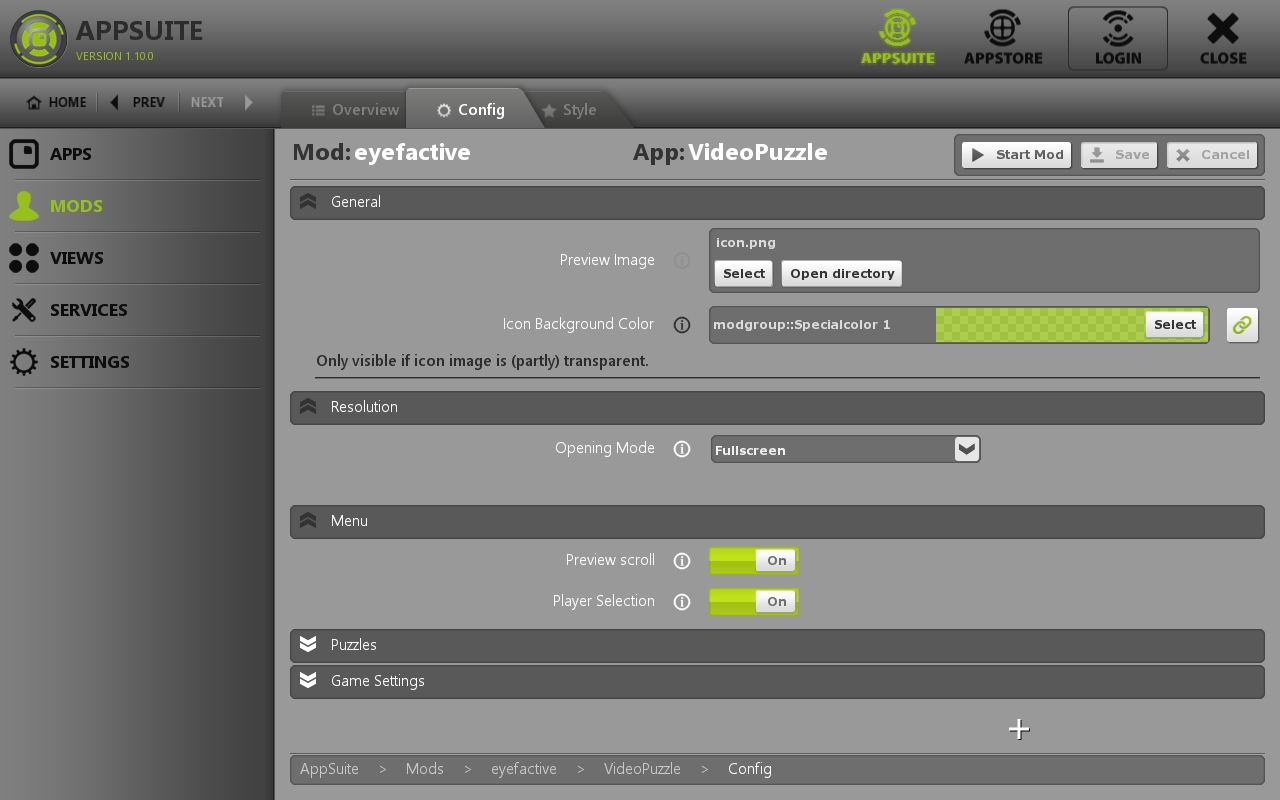Show info for Opening Mode
Viewport: 1280px width, 800px height.
pyautogui.click(x=682, y=449)
